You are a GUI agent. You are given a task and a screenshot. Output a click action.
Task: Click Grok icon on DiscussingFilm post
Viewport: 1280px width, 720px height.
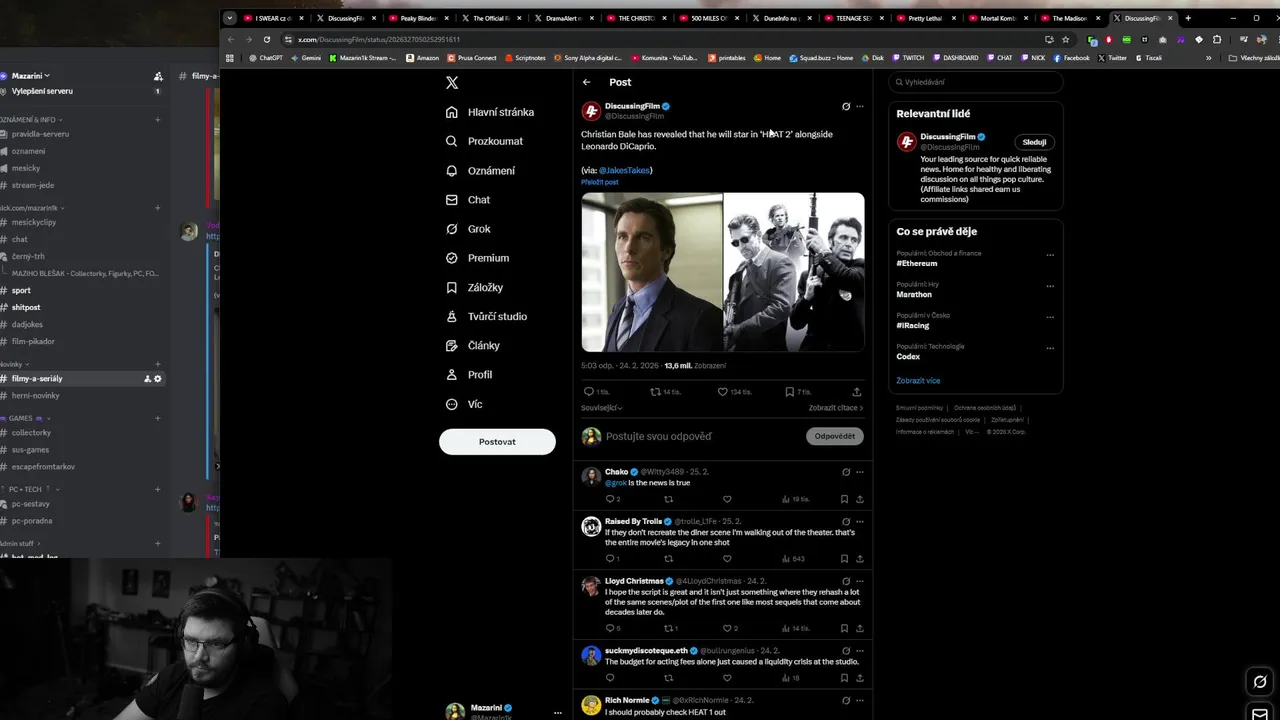tap(846, 106)
